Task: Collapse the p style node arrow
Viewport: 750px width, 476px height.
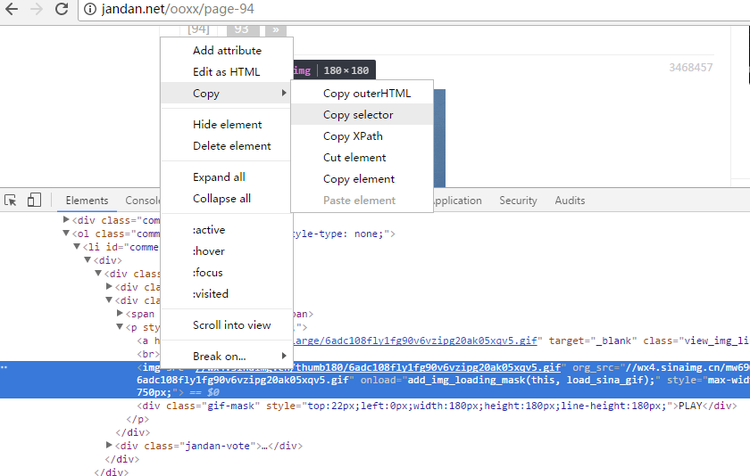Action: click(120, 326)
